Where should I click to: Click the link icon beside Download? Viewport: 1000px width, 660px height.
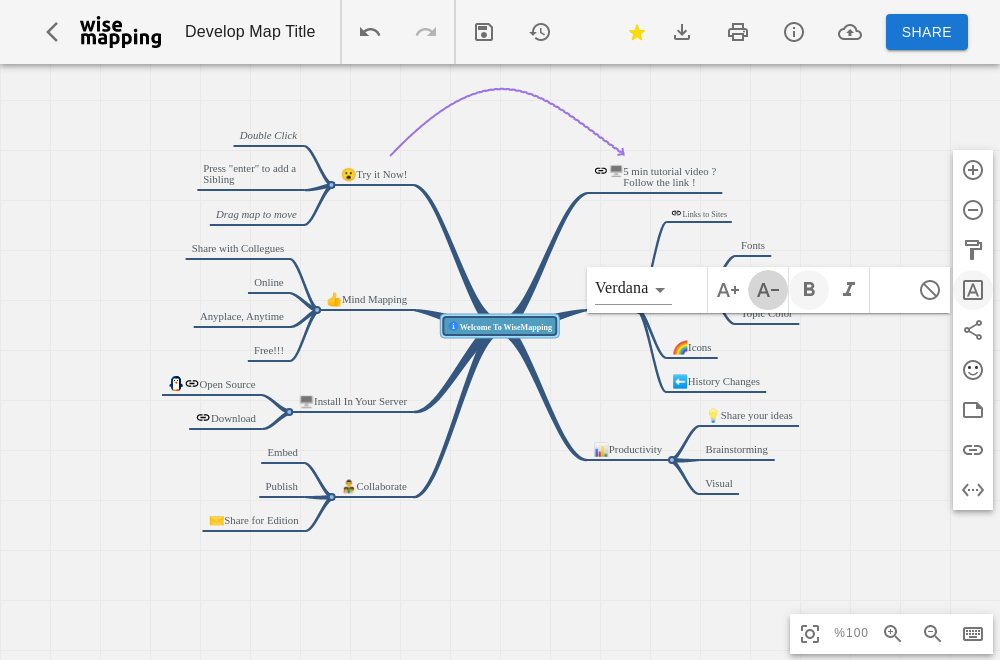click(203, 418)
